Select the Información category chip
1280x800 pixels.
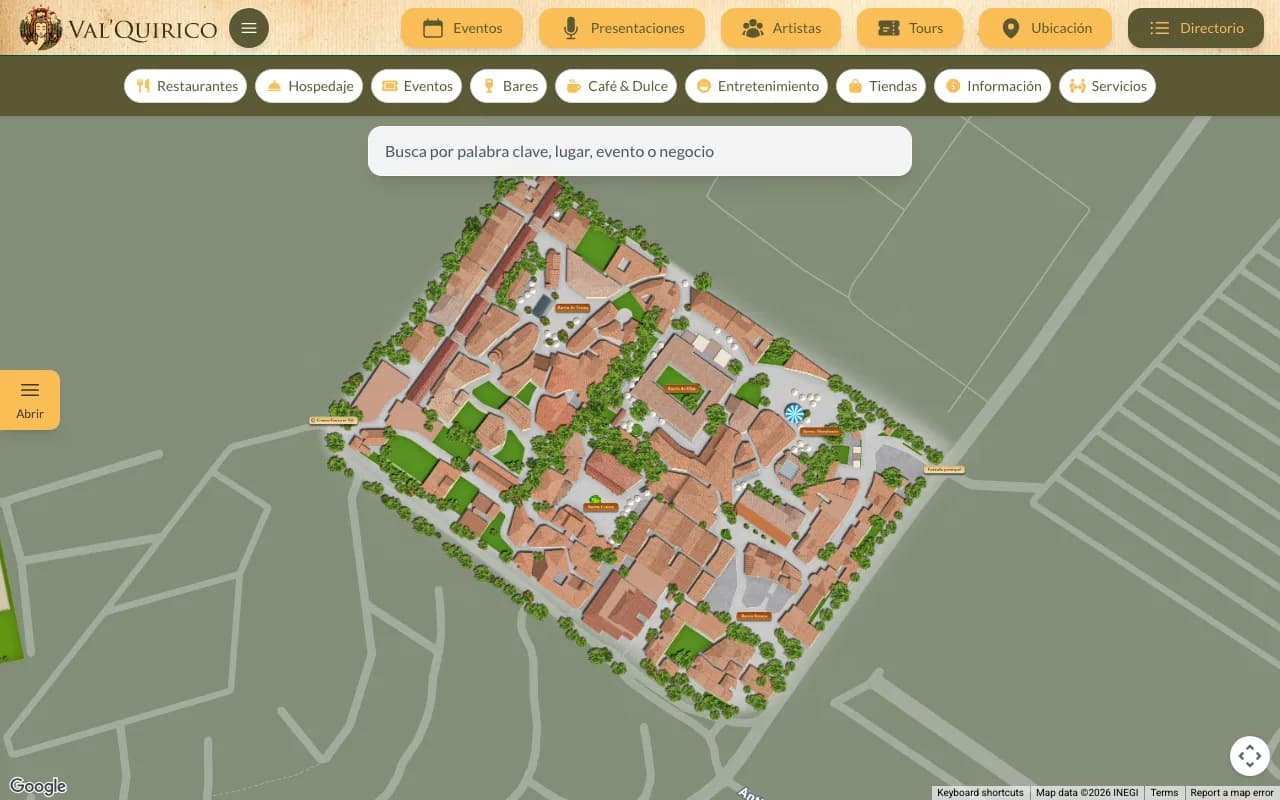[x=993, y=86]
